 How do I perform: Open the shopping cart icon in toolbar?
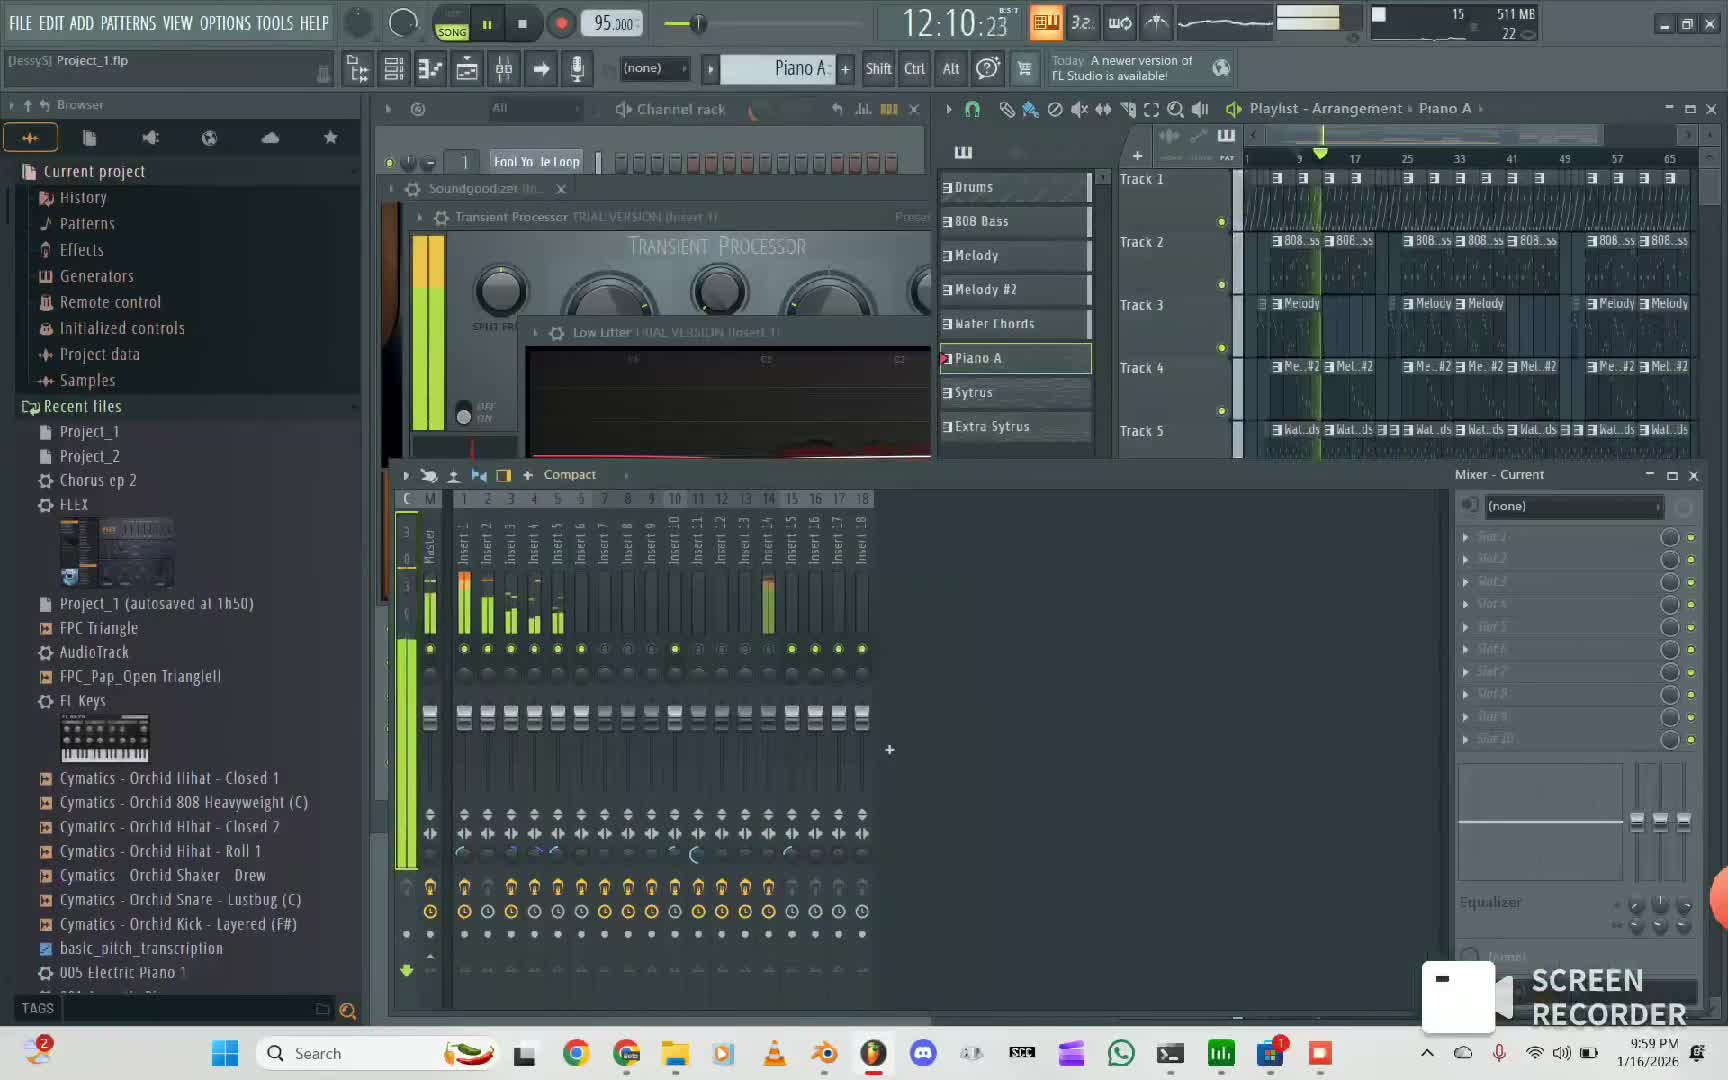click(1024, 68)
